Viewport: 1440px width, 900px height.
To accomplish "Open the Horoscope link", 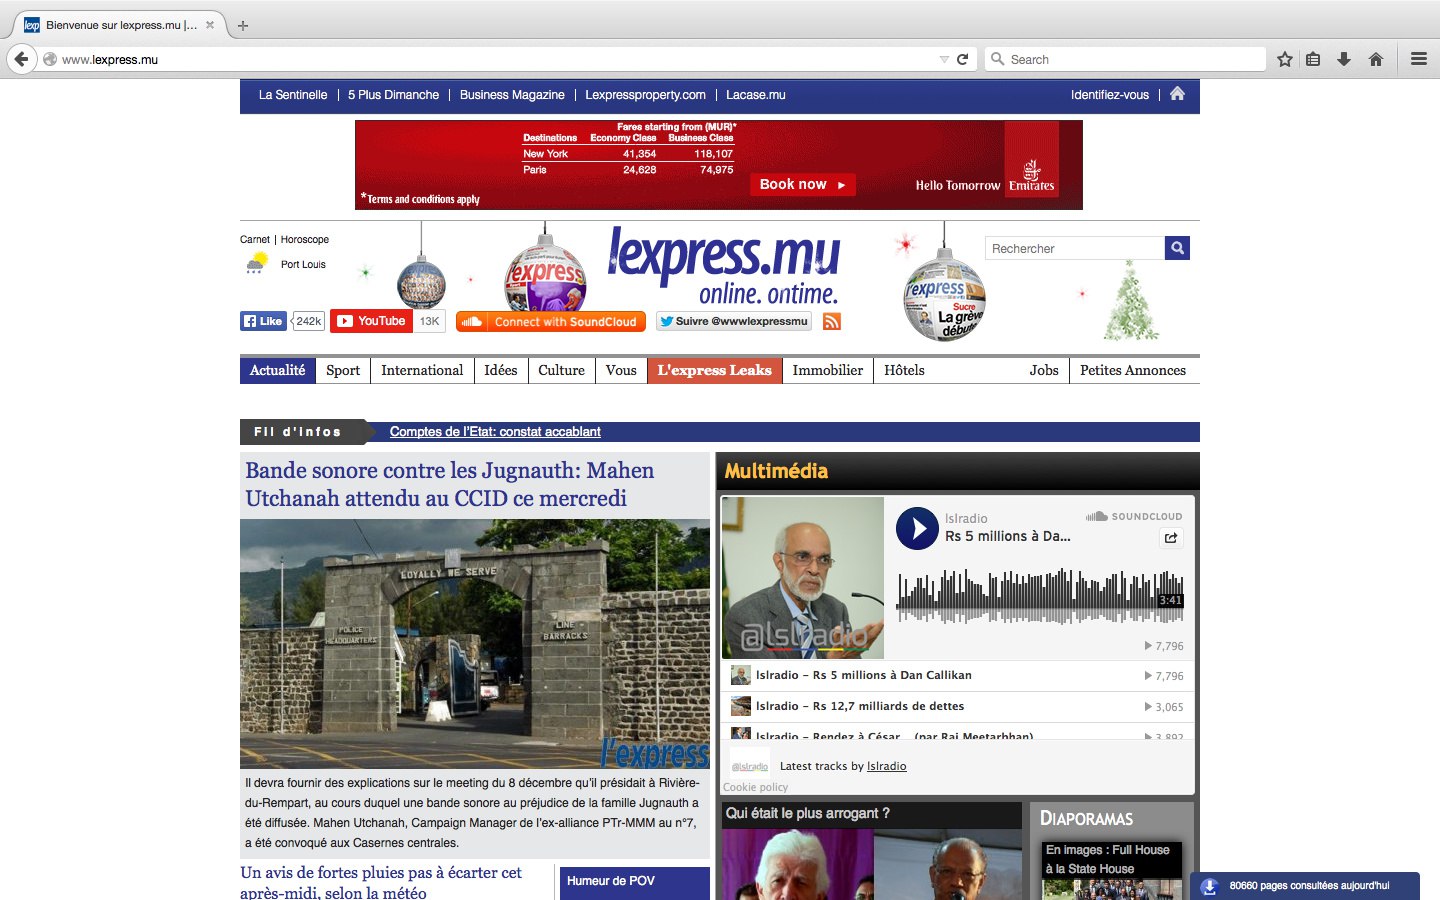I will point(305,239).
